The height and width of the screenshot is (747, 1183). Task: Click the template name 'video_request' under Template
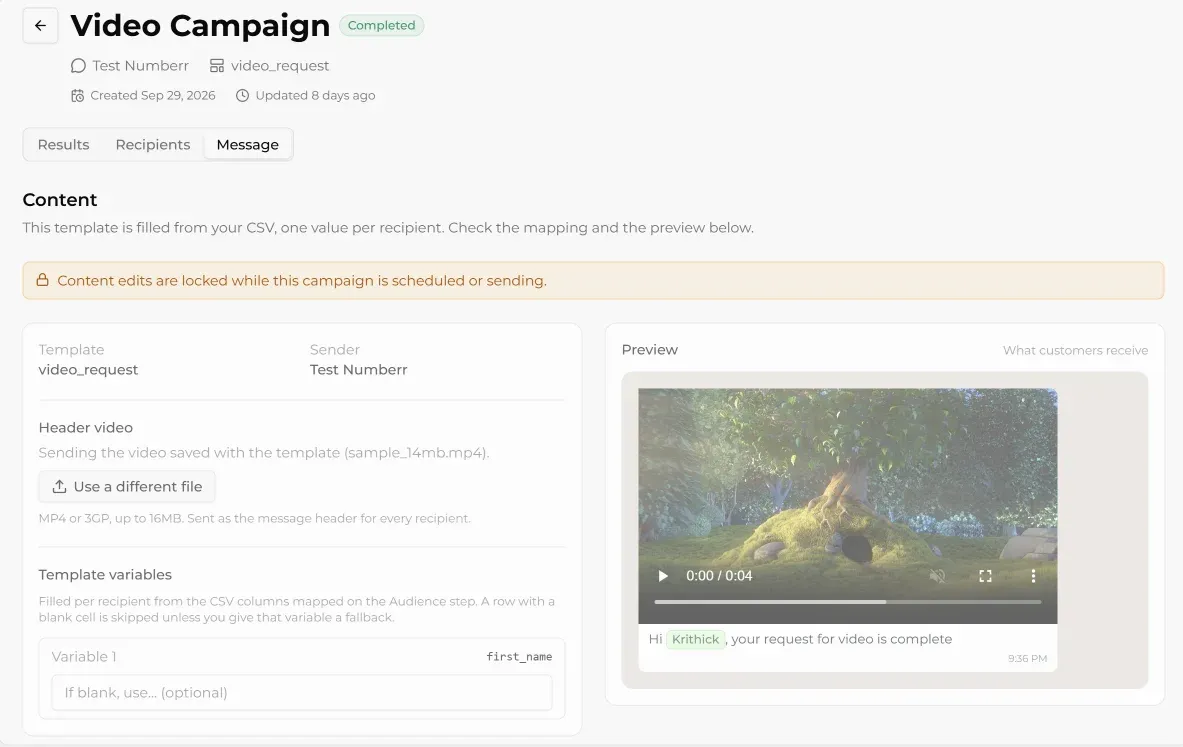tap(88, 370)
